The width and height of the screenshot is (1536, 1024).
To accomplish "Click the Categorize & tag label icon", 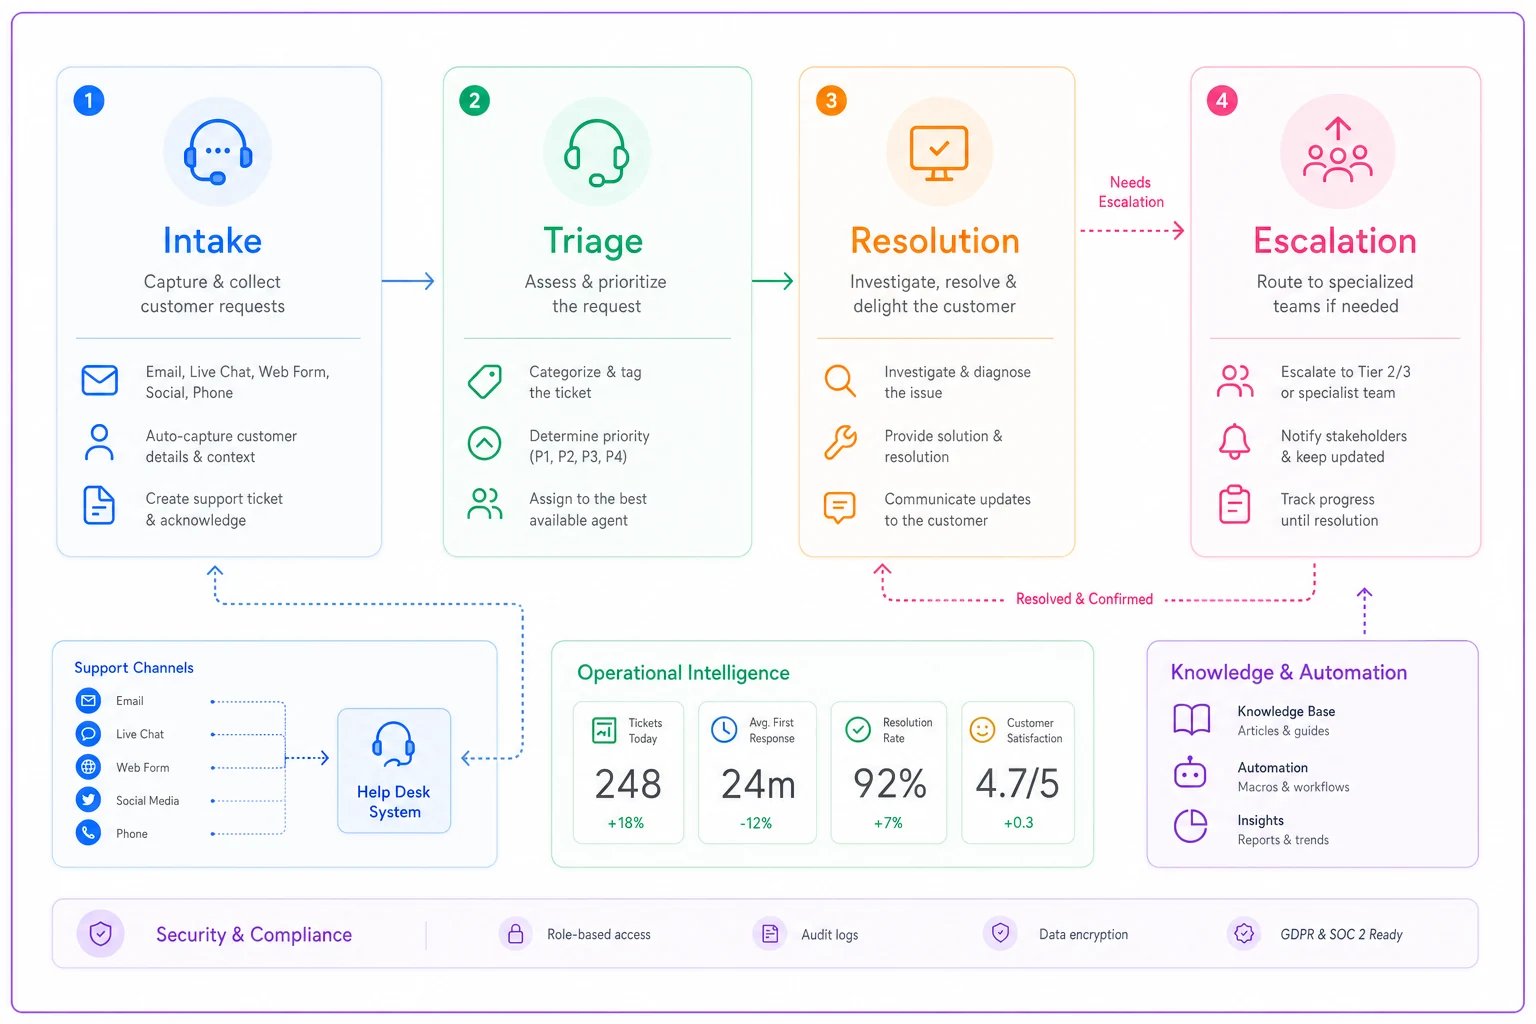I will point(485,381).
